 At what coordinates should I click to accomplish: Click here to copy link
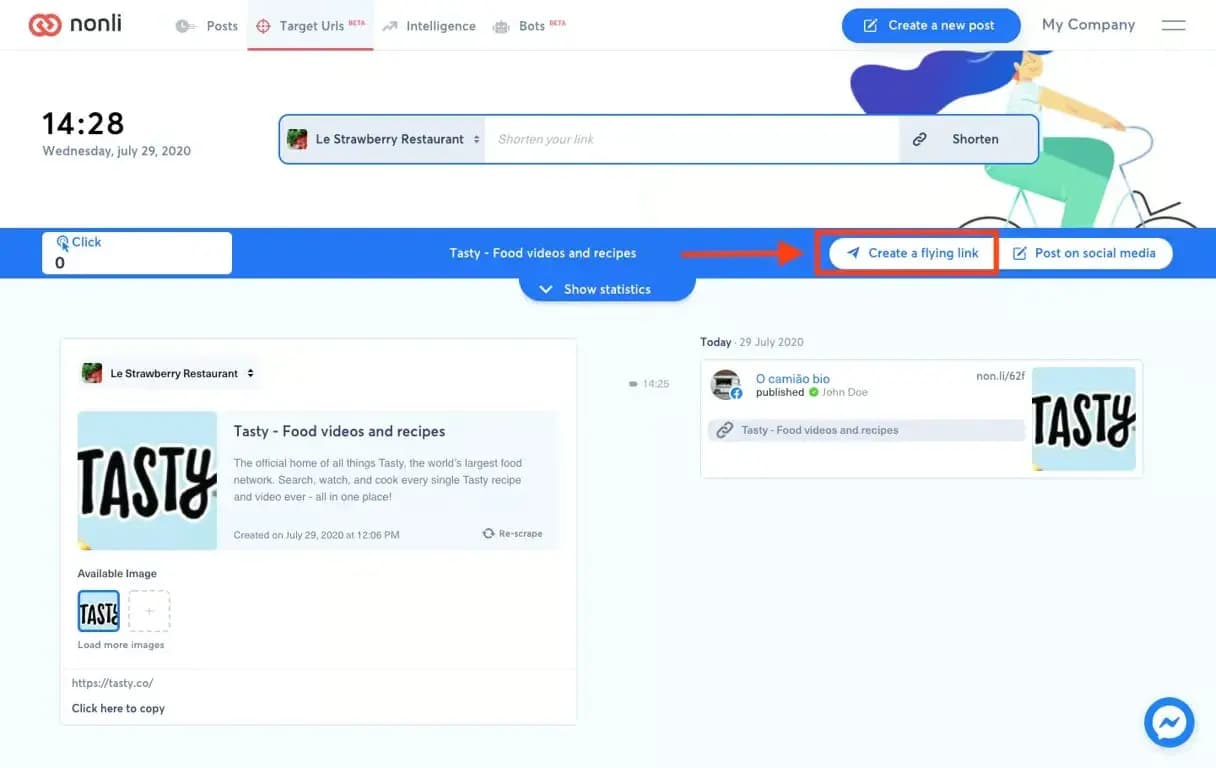click(x=118, y=708)
